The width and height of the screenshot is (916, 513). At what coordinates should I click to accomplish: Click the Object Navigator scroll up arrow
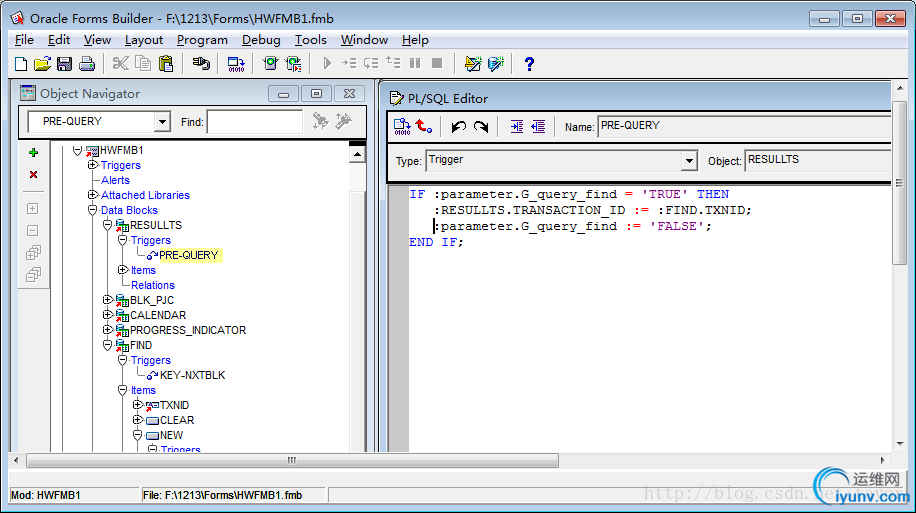coord(357,155)
